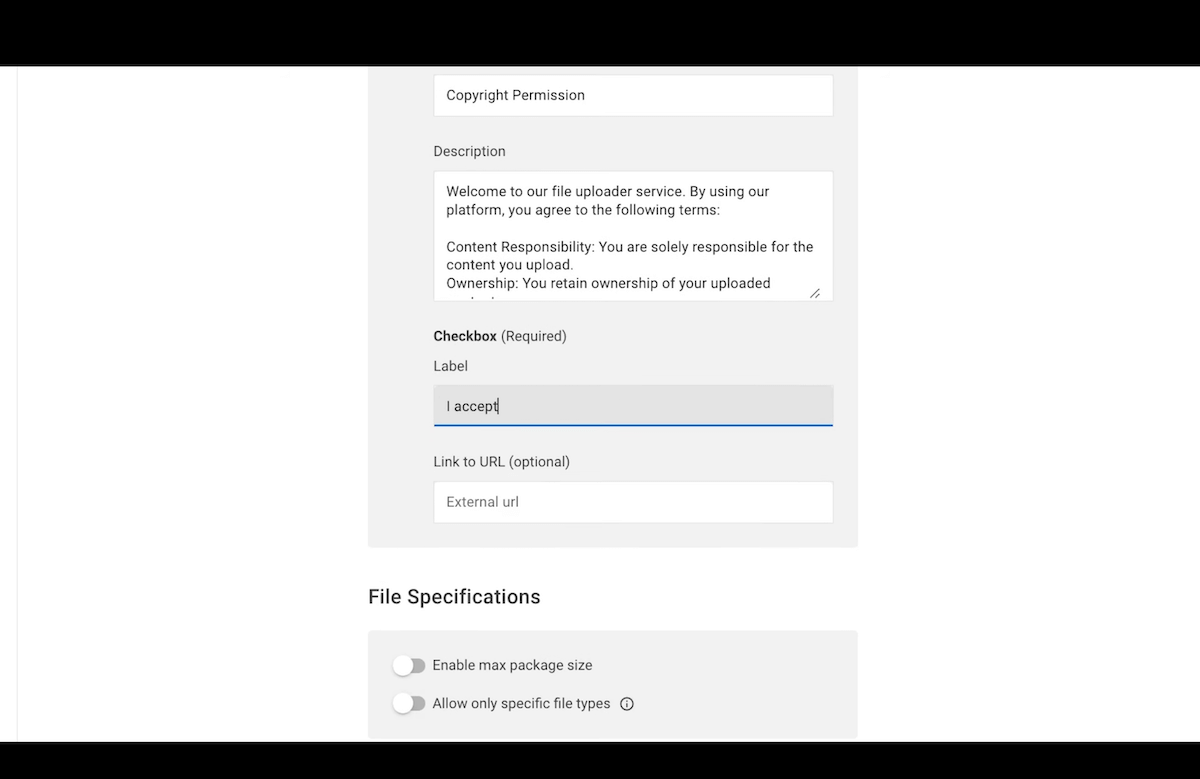Toggle Enable max package size switch
Screen dimensions: 1200x779
click(409, 665)
